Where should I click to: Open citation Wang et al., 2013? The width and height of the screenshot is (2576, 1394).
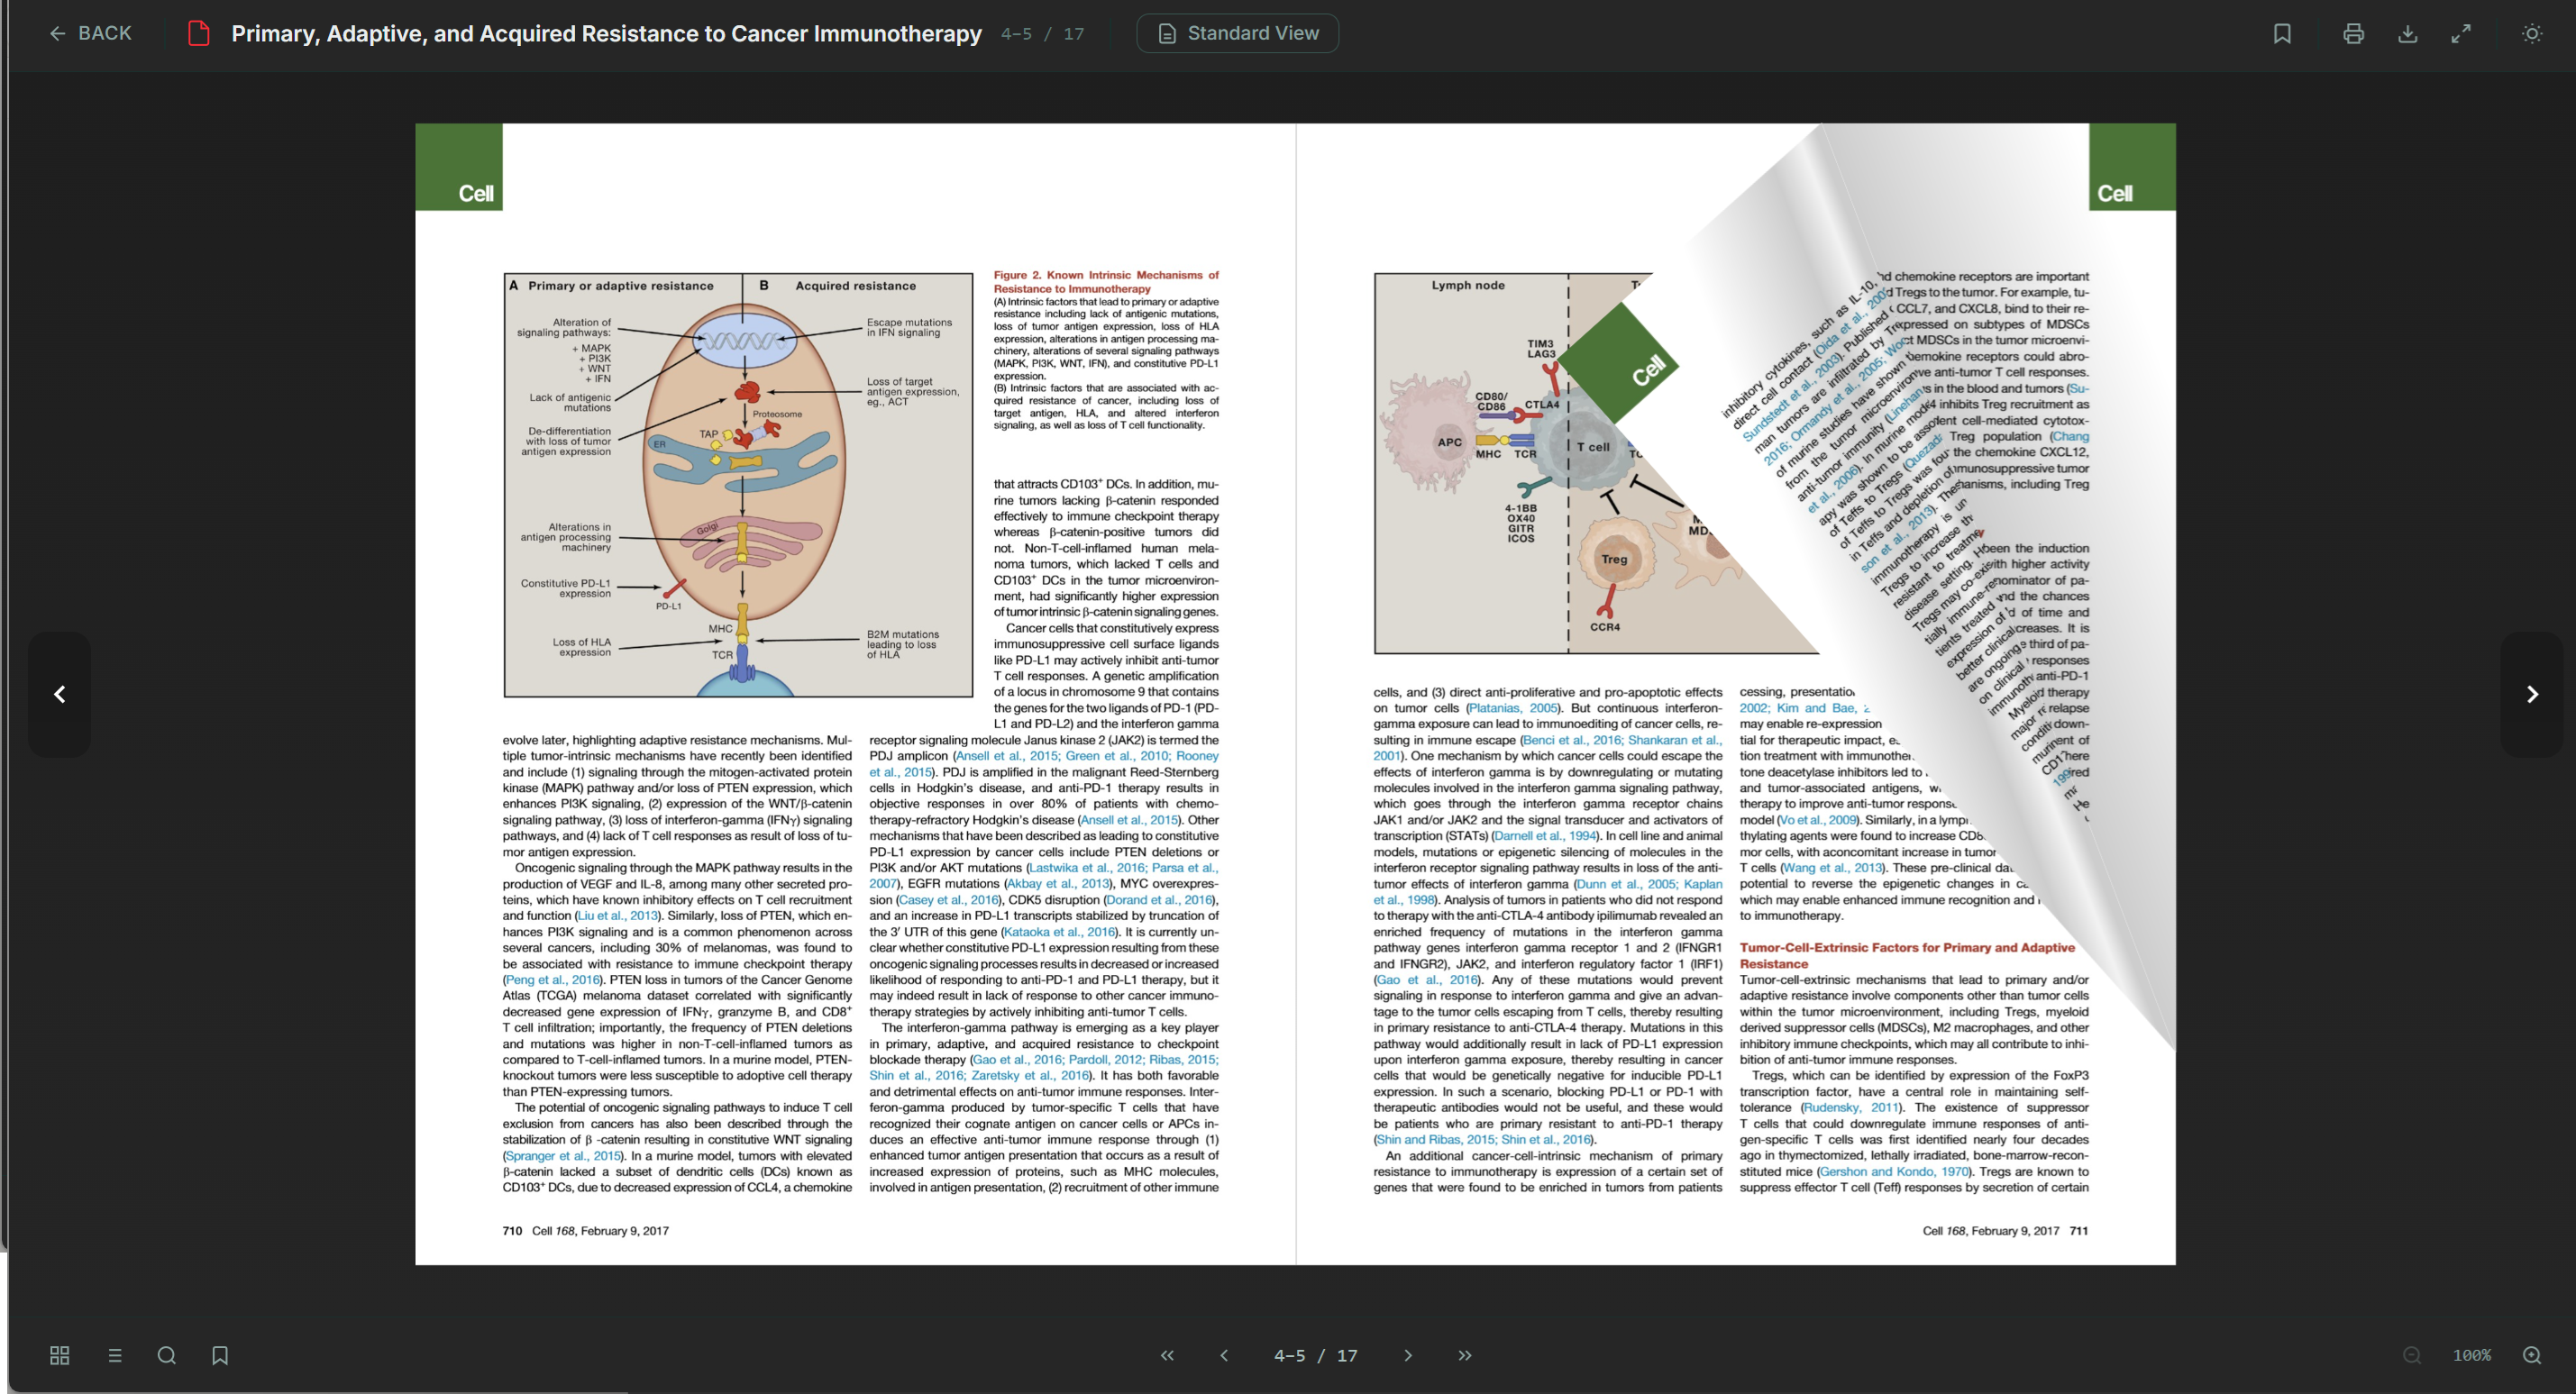[x=1832, y=868]
